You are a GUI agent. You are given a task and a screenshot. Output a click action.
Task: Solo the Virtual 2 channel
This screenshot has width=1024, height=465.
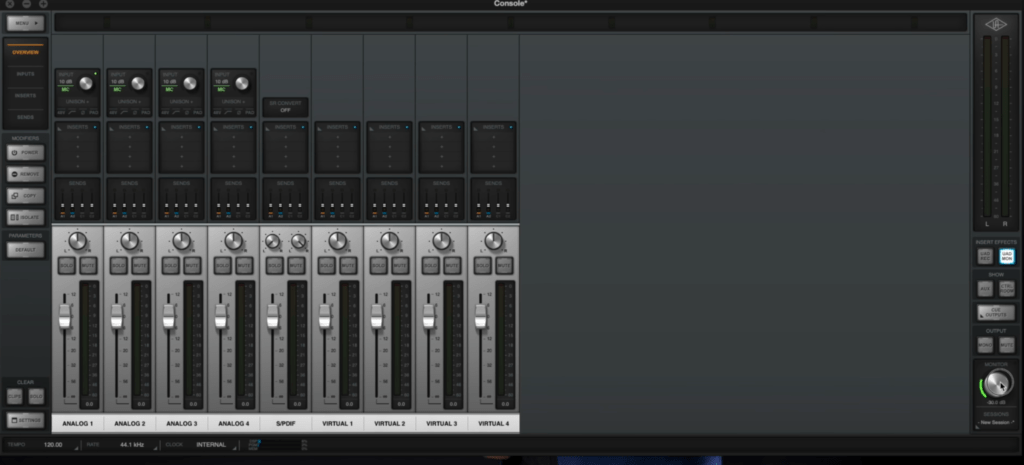[x=379, y=265]
